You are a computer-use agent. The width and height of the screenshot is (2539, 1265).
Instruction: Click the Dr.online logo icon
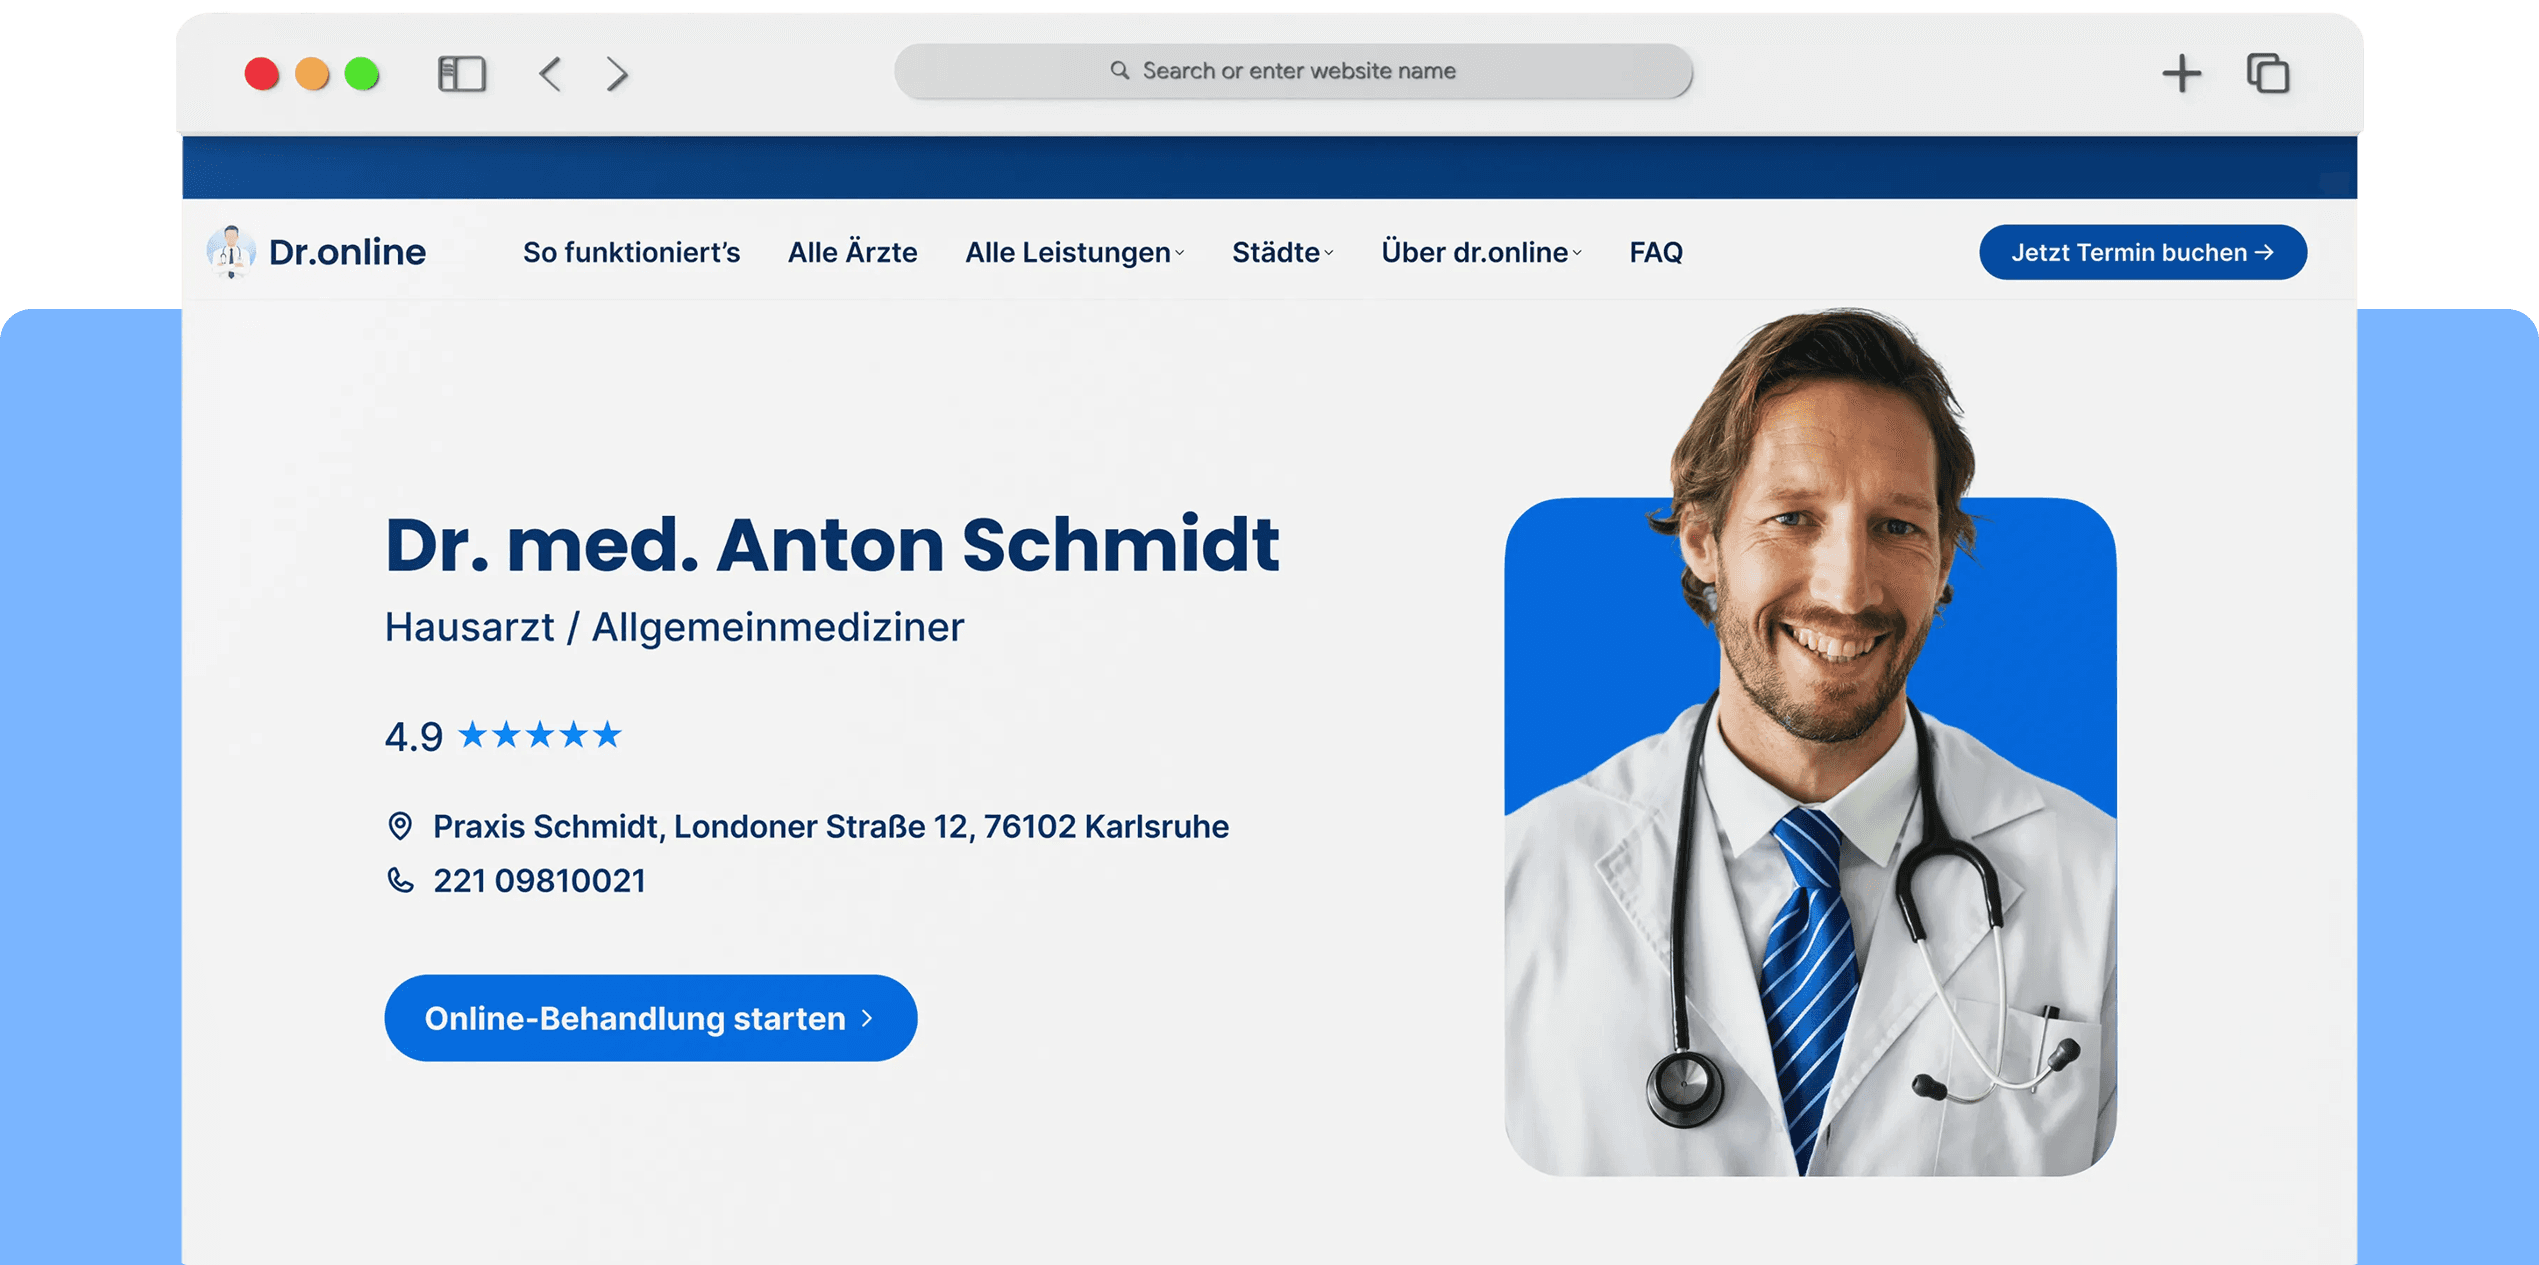click(231, 252)
